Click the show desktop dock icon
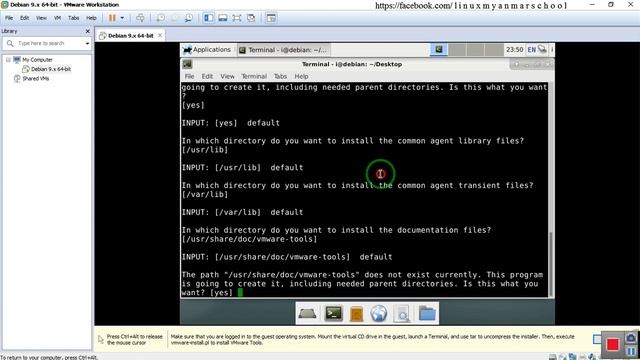640x360 pixels. pos(307,313)
